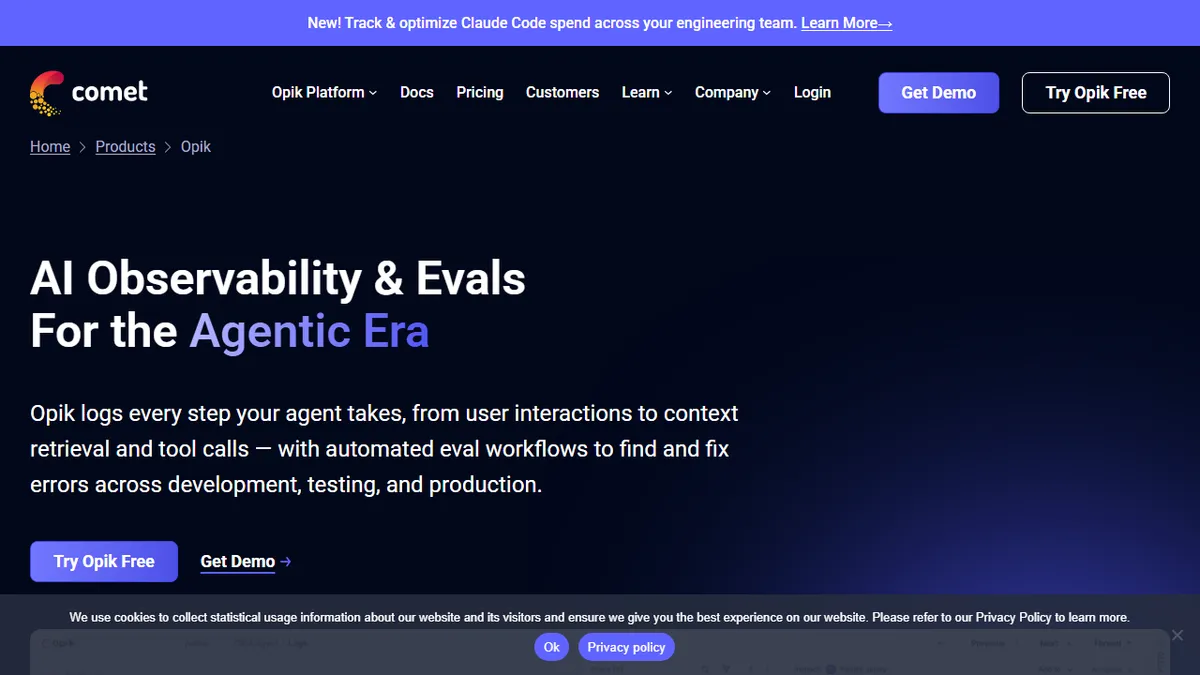1200x675 pixels.
Task: Expand the Learn dropdown menu
Action: (x=647, y=92)
